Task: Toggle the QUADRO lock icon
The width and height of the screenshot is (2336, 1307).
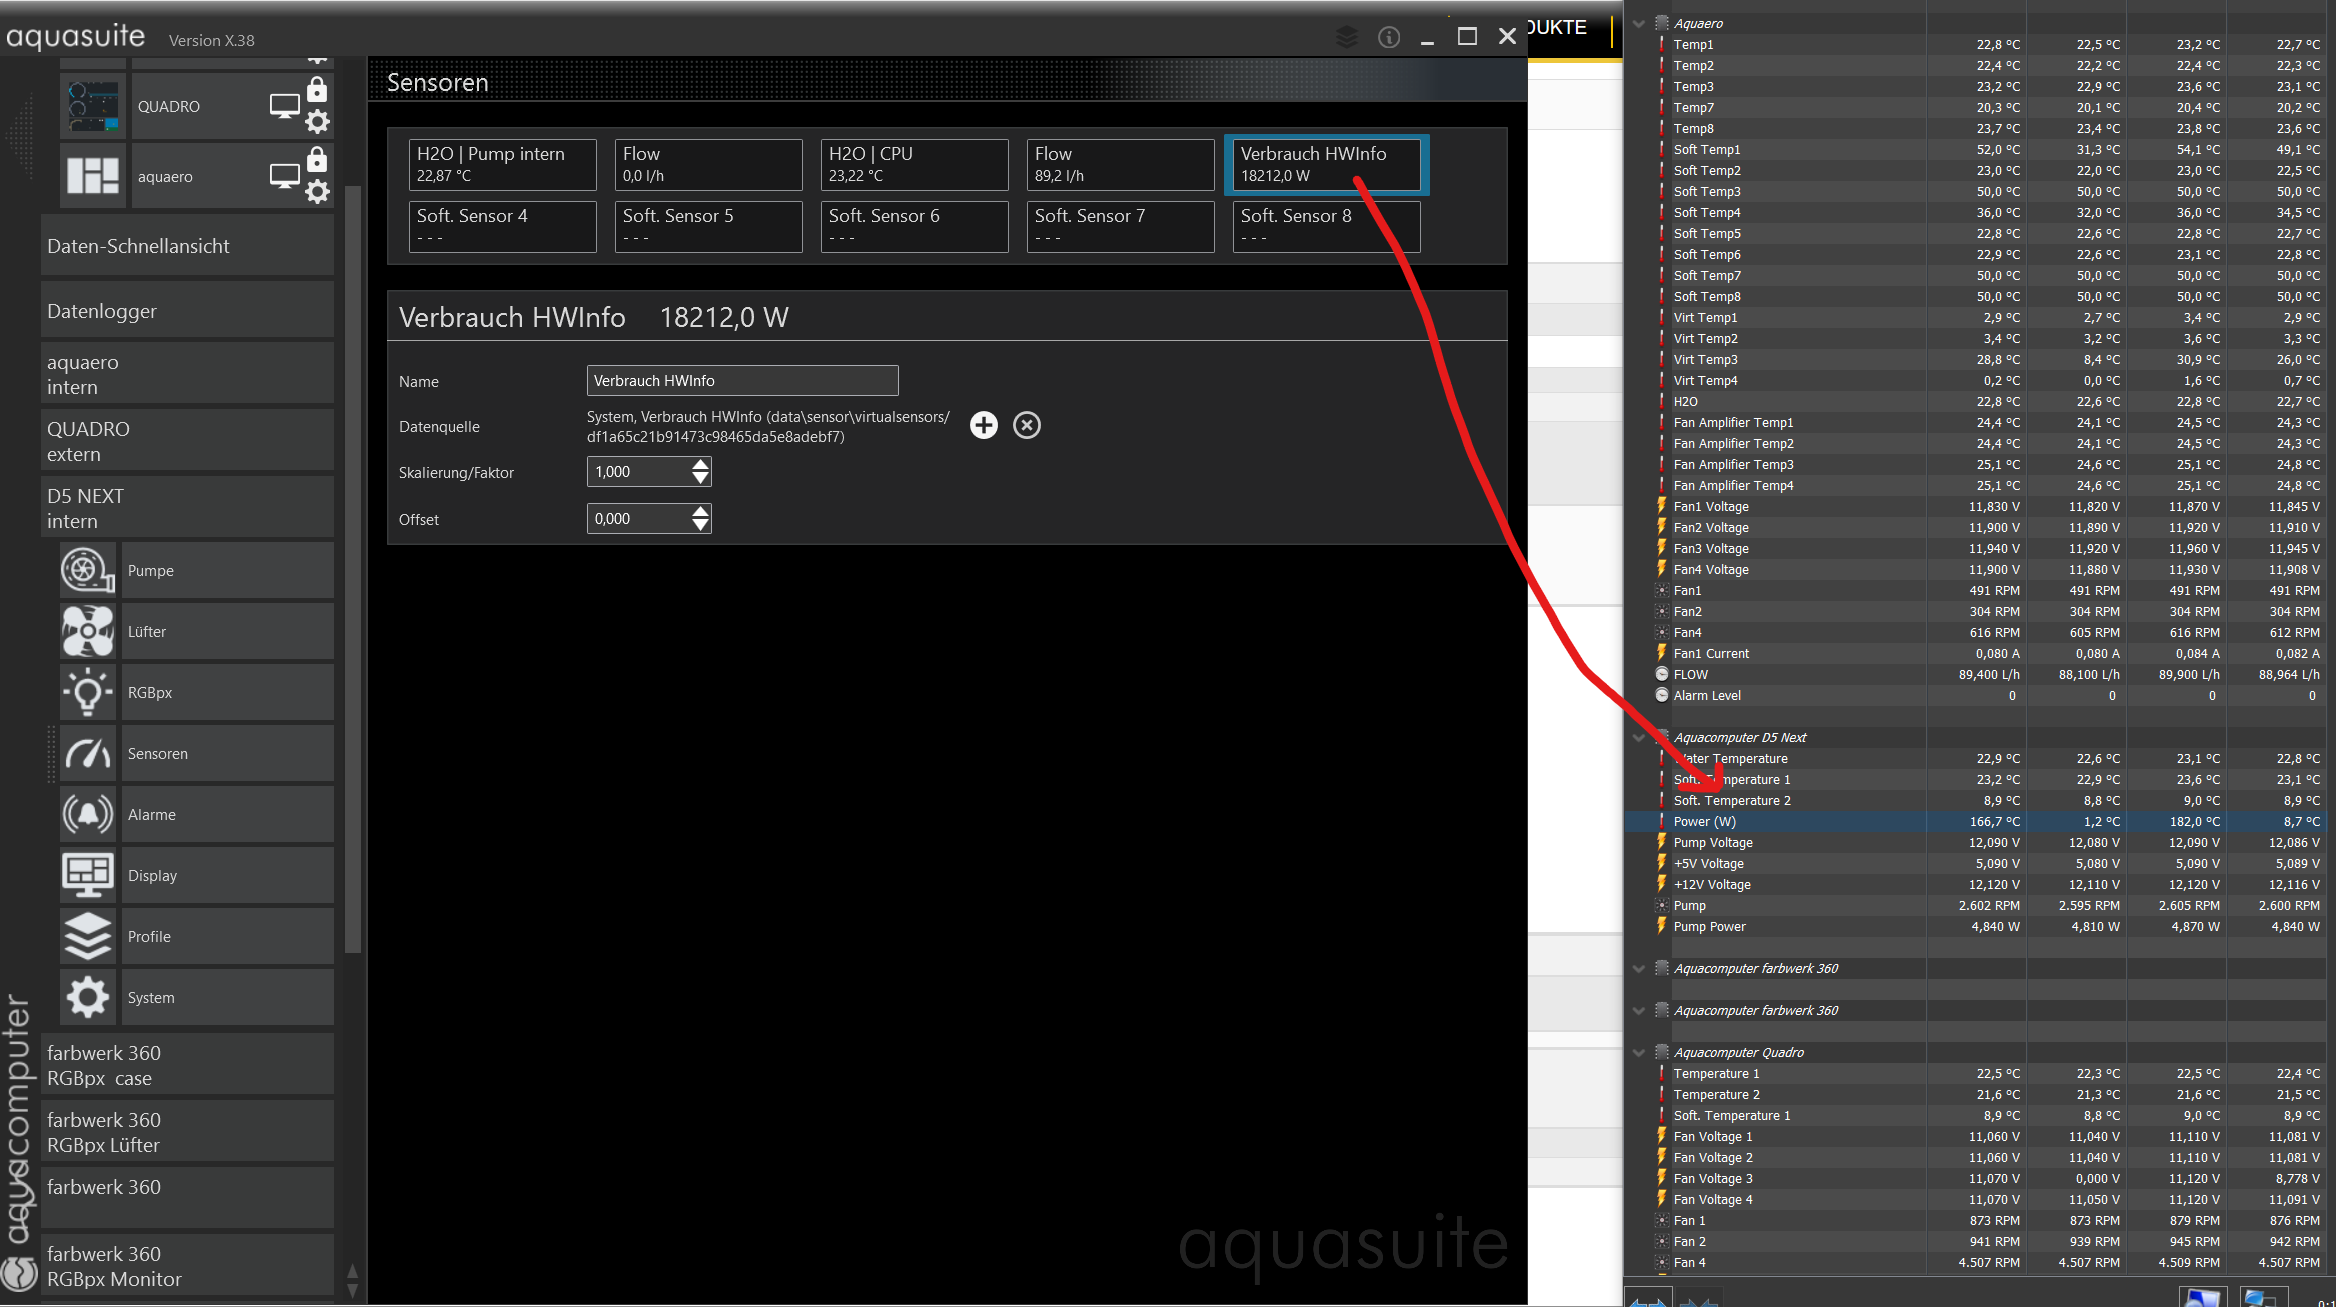Action: 317,90
